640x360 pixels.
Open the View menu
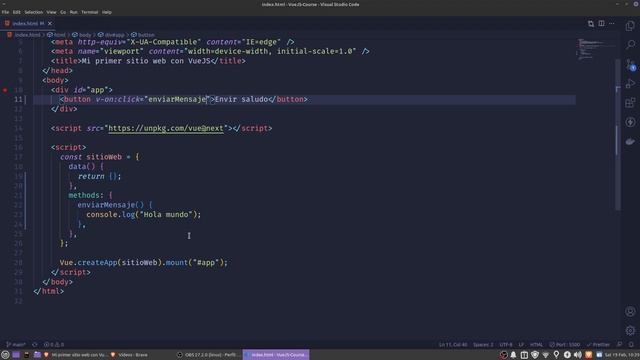click(51, 12)
